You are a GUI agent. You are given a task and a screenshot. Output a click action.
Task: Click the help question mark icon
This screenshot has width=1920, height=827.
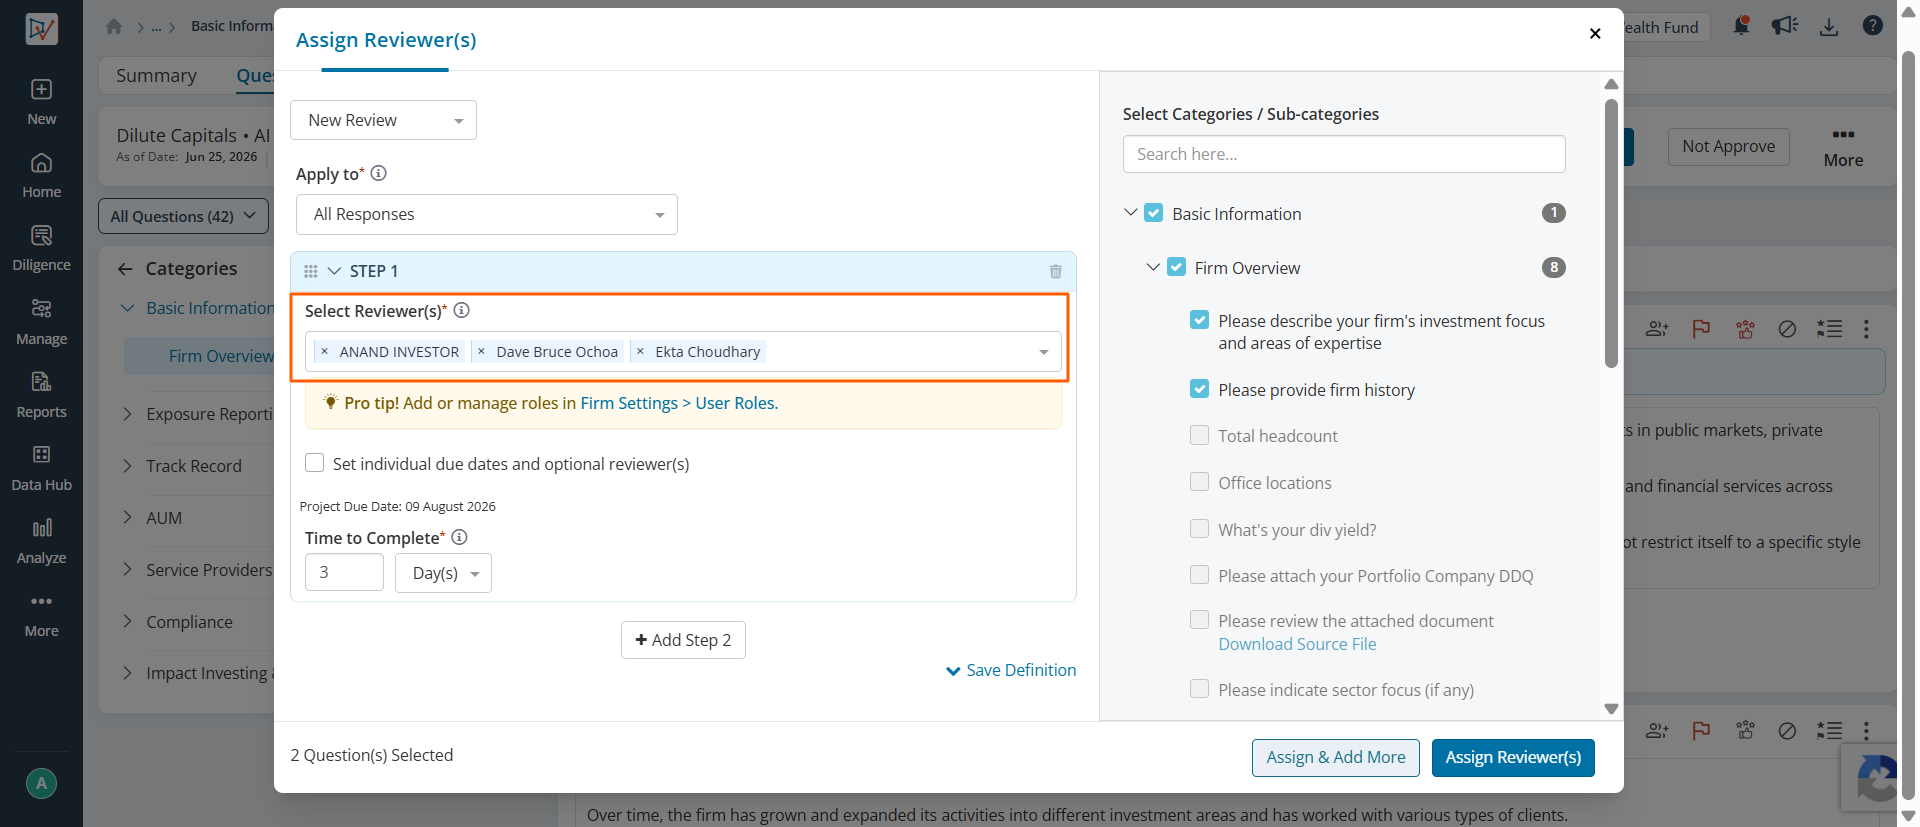pyautogui.click(x=1873, y=26)
